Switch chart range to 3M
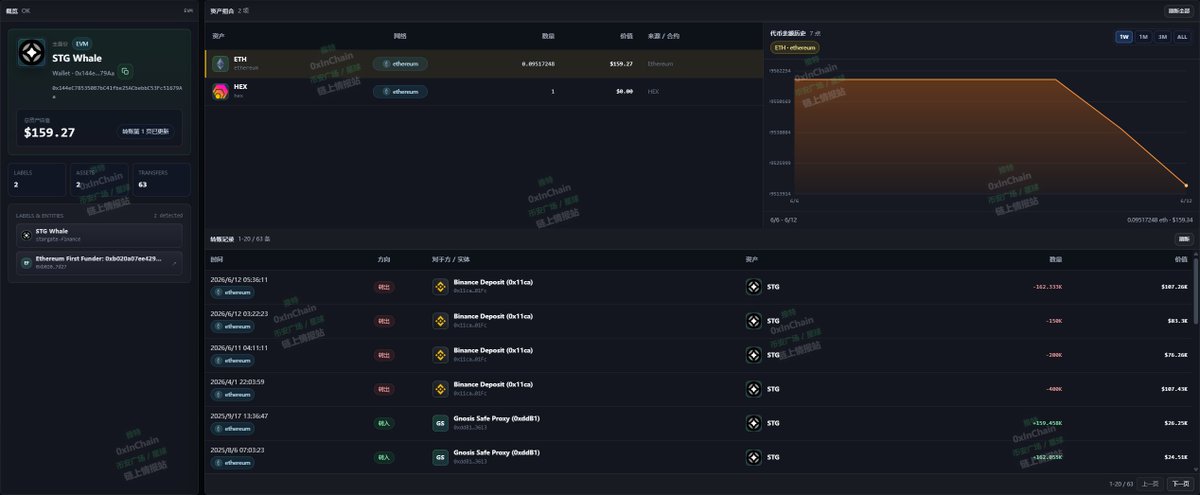Viewport: 1200px width, 495px height. coord(1162,37)
